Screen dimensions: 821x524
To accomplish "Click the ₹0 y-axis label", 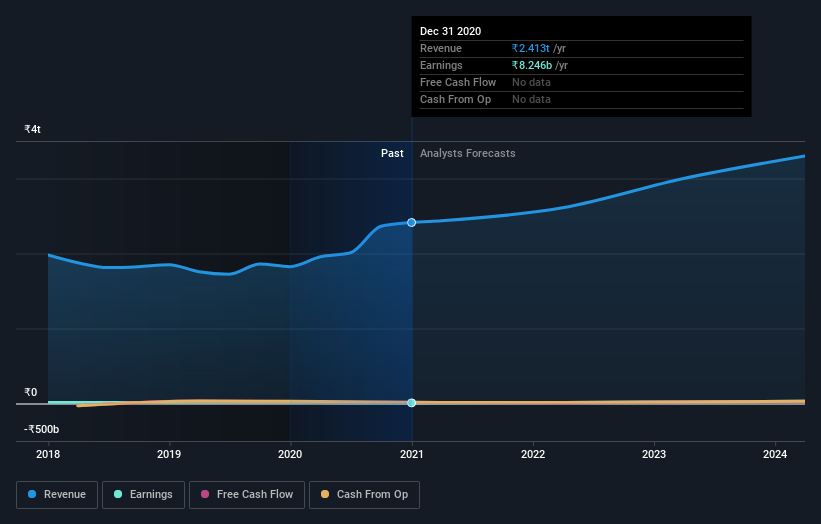I will pos(31,392).
